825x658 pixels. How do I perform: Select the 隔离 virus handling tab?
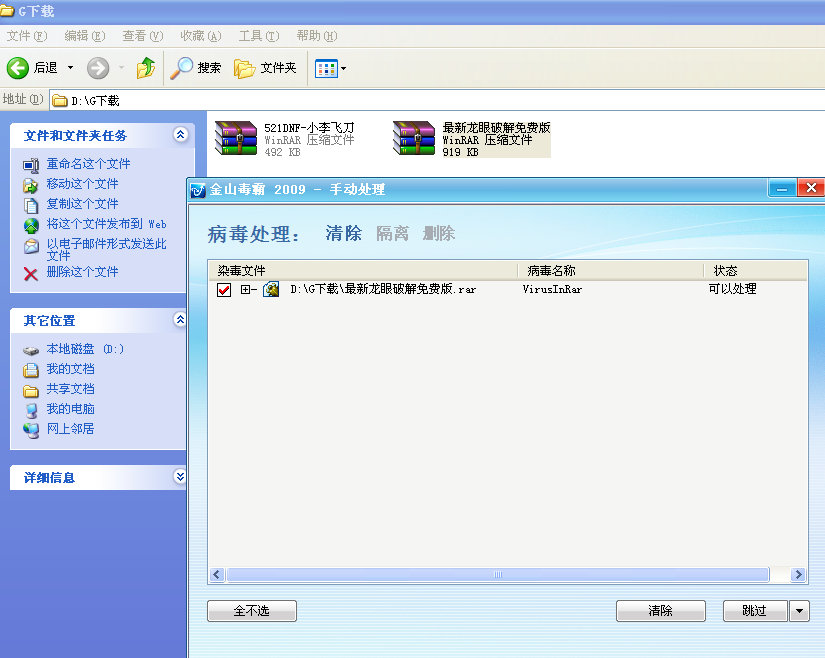pos(393,233)
